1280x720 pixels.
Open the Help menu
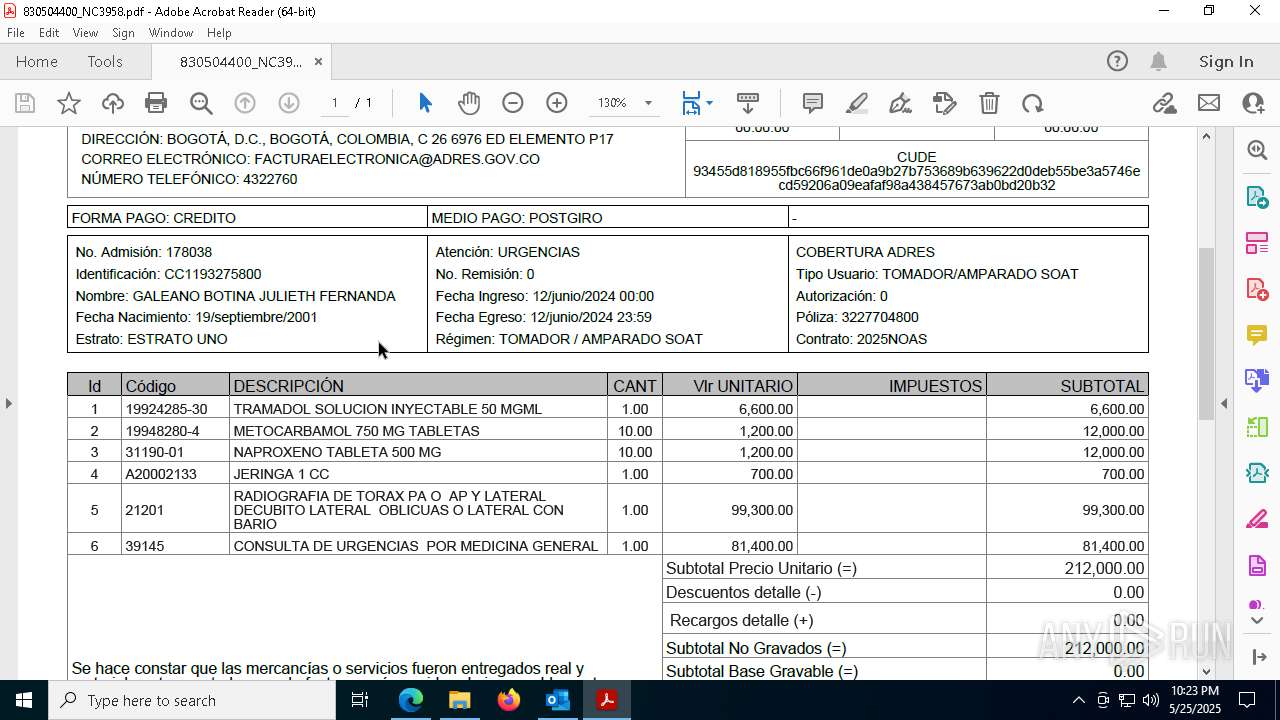click(219, 33)
